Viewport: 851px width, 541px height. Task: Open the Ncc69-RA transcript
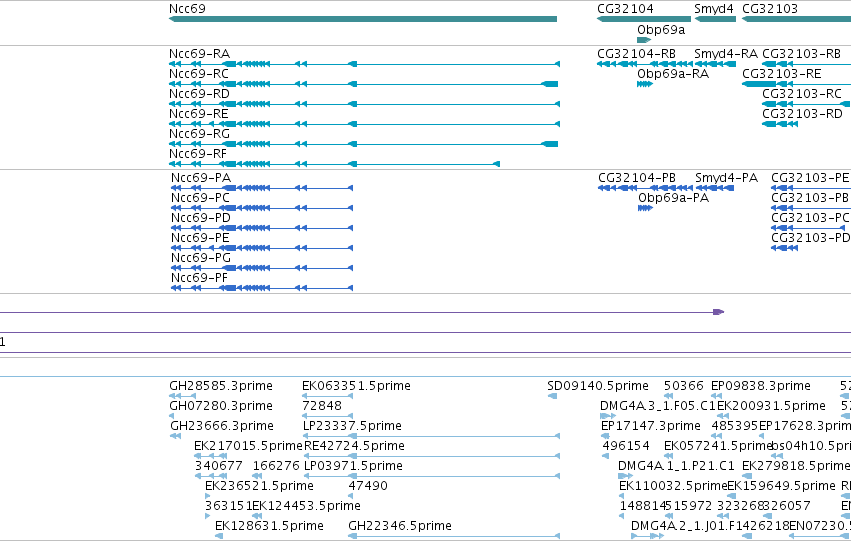click(x=364, y=64)
